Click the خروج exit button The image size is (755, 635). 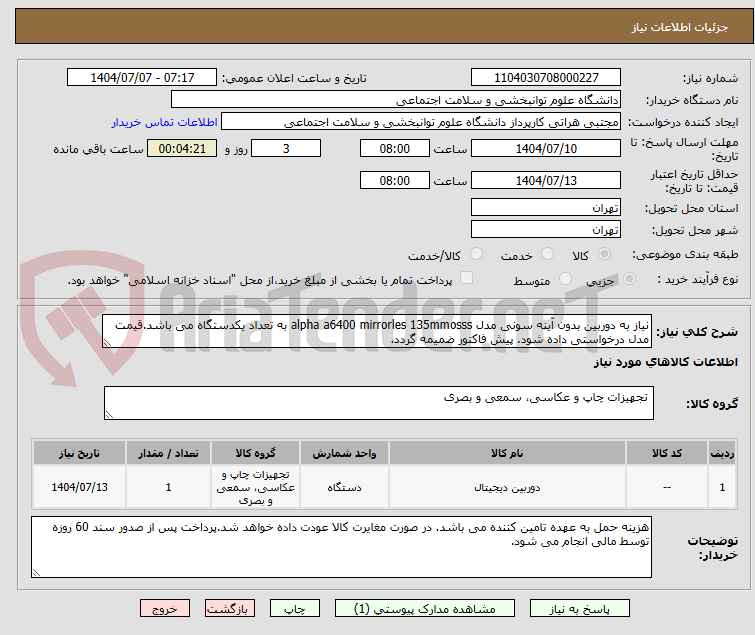(165, 609)
